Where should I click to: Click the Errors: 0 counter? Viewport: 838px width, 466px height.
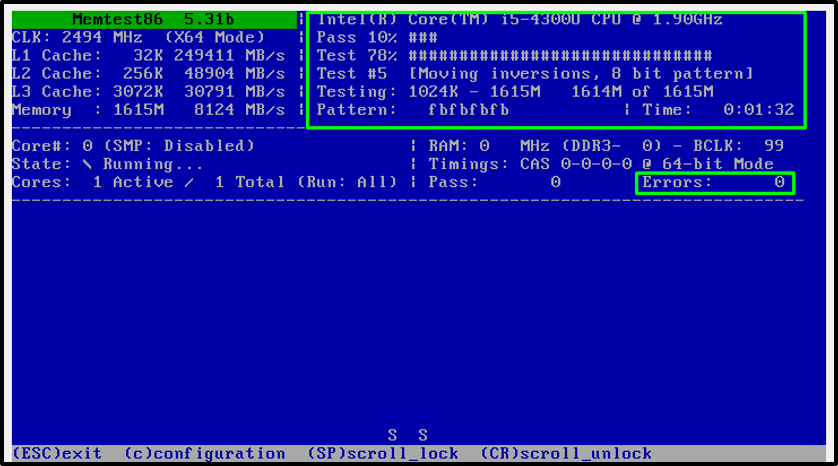coord(714,182)
